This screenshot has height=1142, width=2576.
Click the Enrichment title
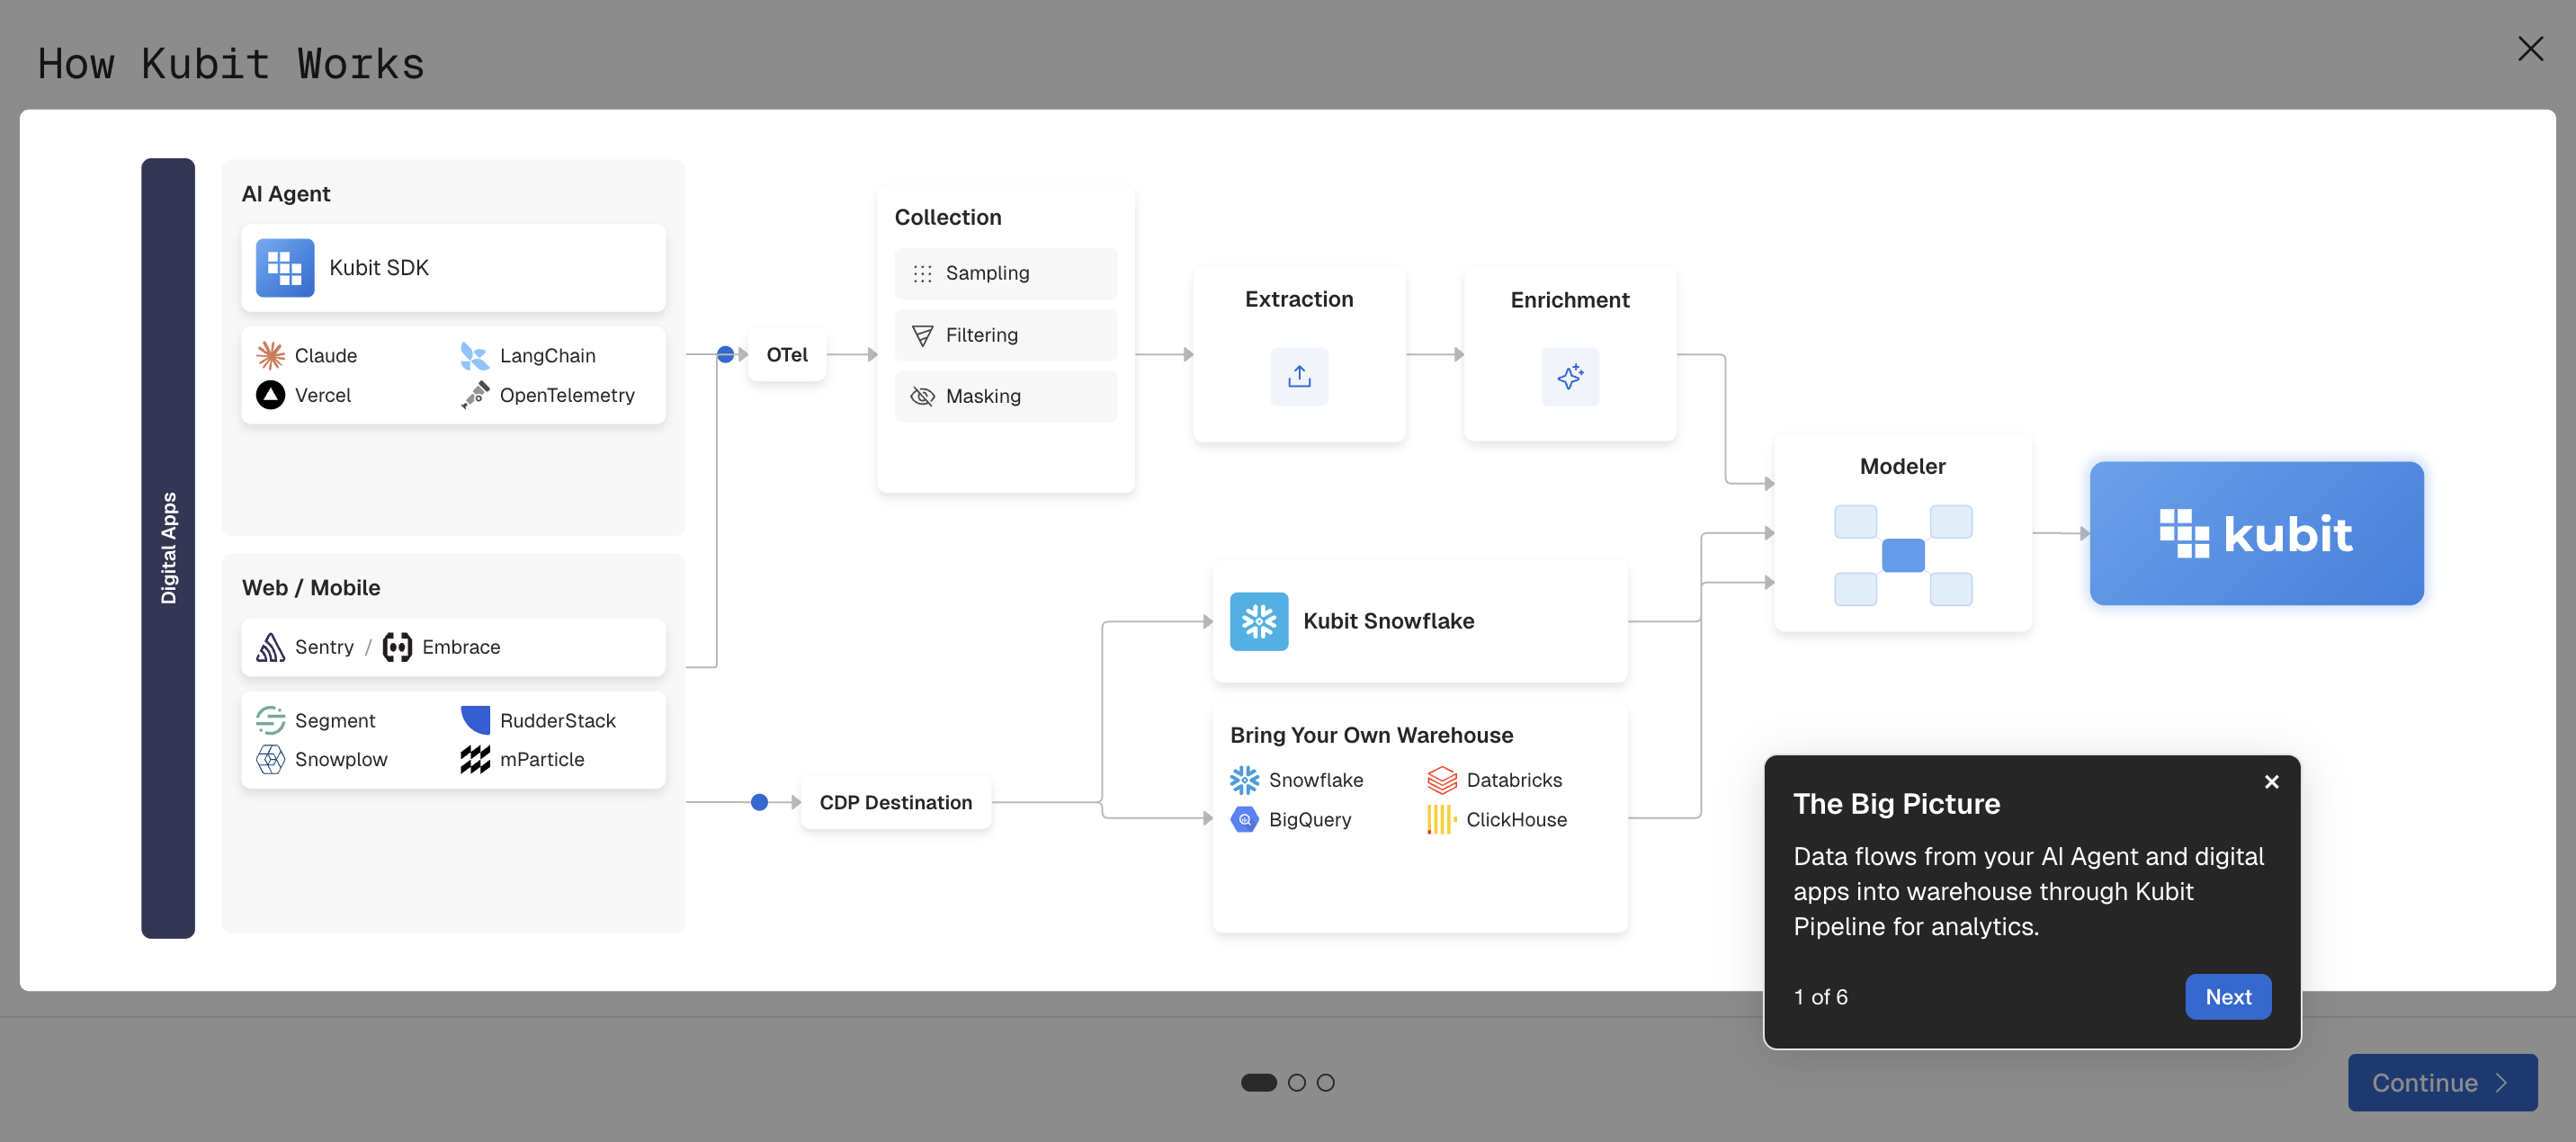pyautogui.click(x=1570, y=300)
